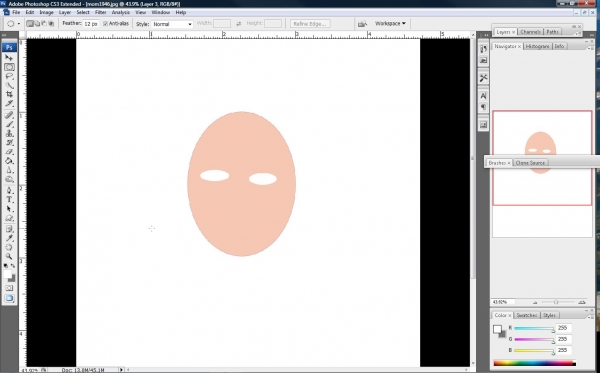Toggle Quick Mask mode in toolbox

(9, 288)
